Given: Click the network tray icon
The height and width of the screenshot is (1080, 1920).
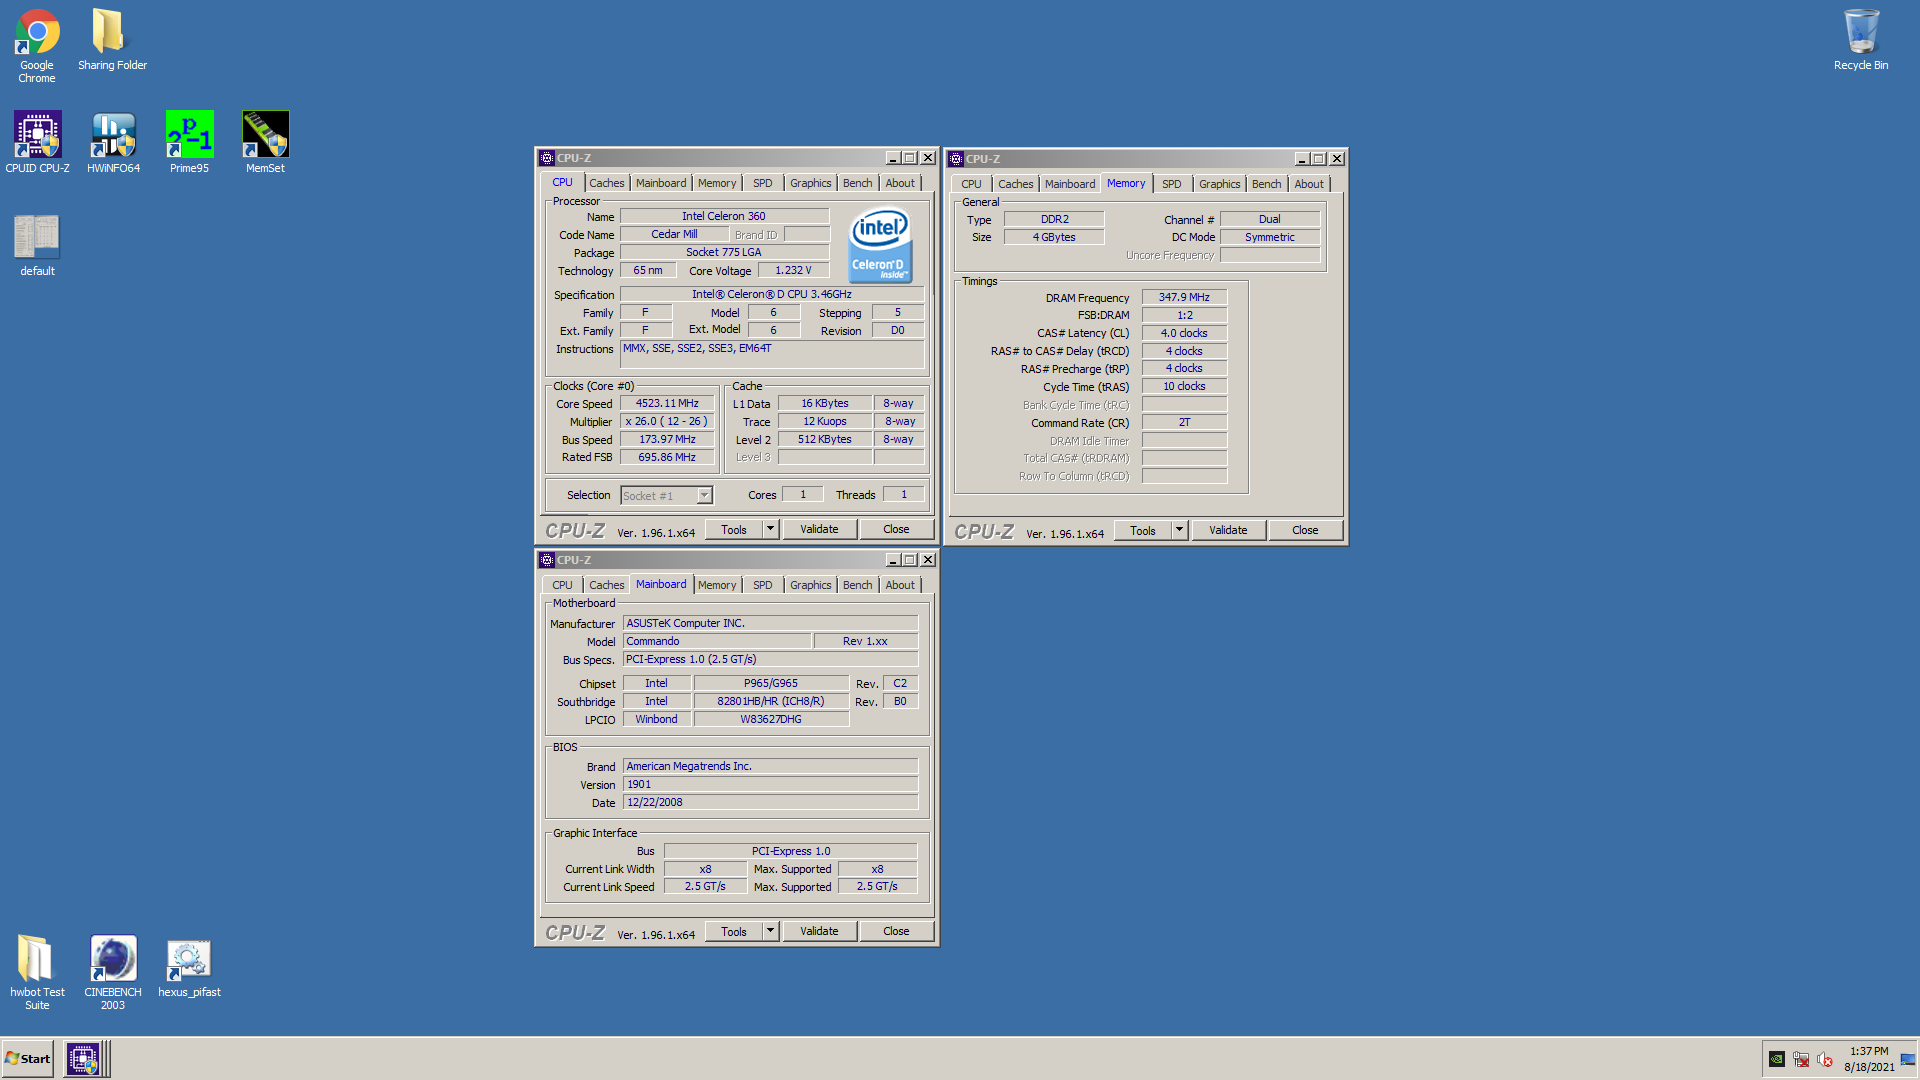Looking at the screenshot, I should pyautogui.click(x=1801, y=1059).
